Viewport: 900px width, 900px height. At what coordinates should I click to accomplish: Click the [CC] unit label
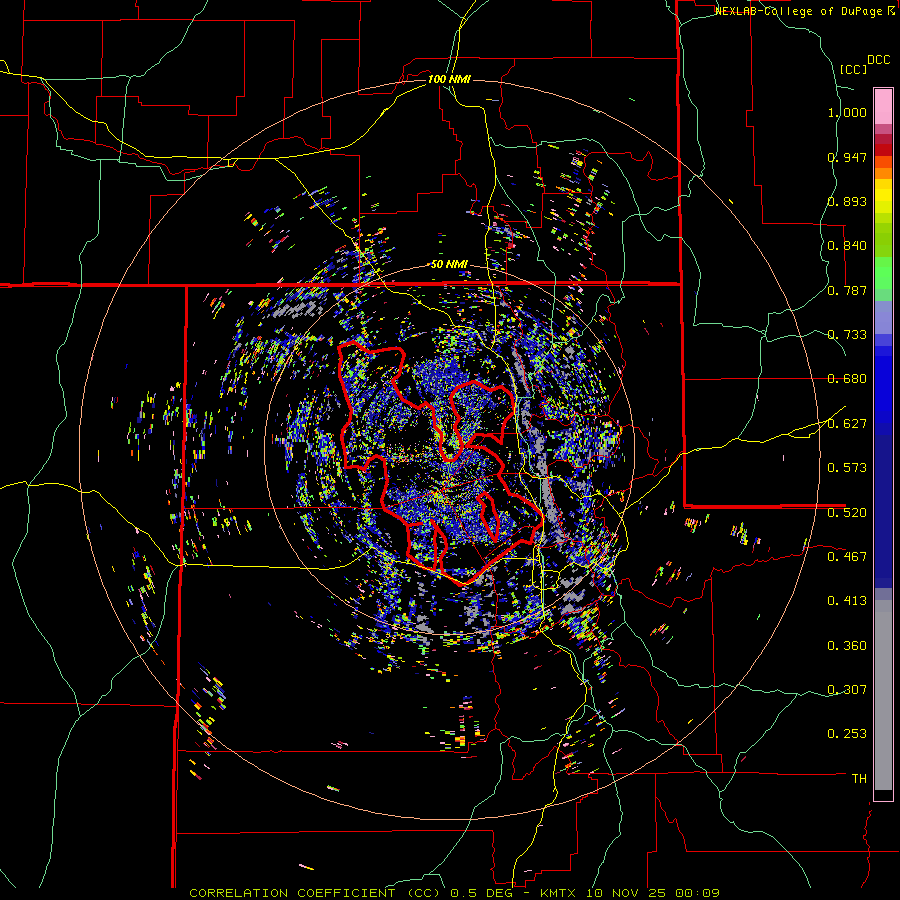point(854,69)
